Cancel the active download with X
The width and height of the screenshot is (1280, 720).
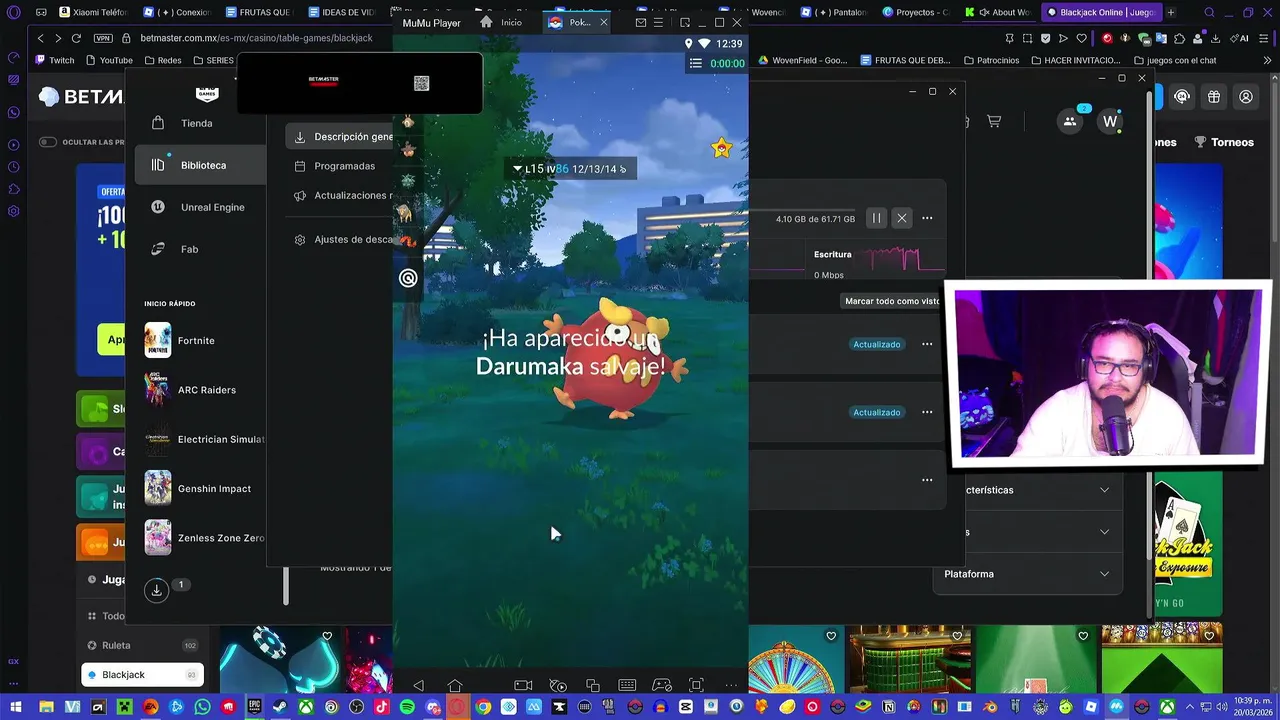click(x=902, y=218)
